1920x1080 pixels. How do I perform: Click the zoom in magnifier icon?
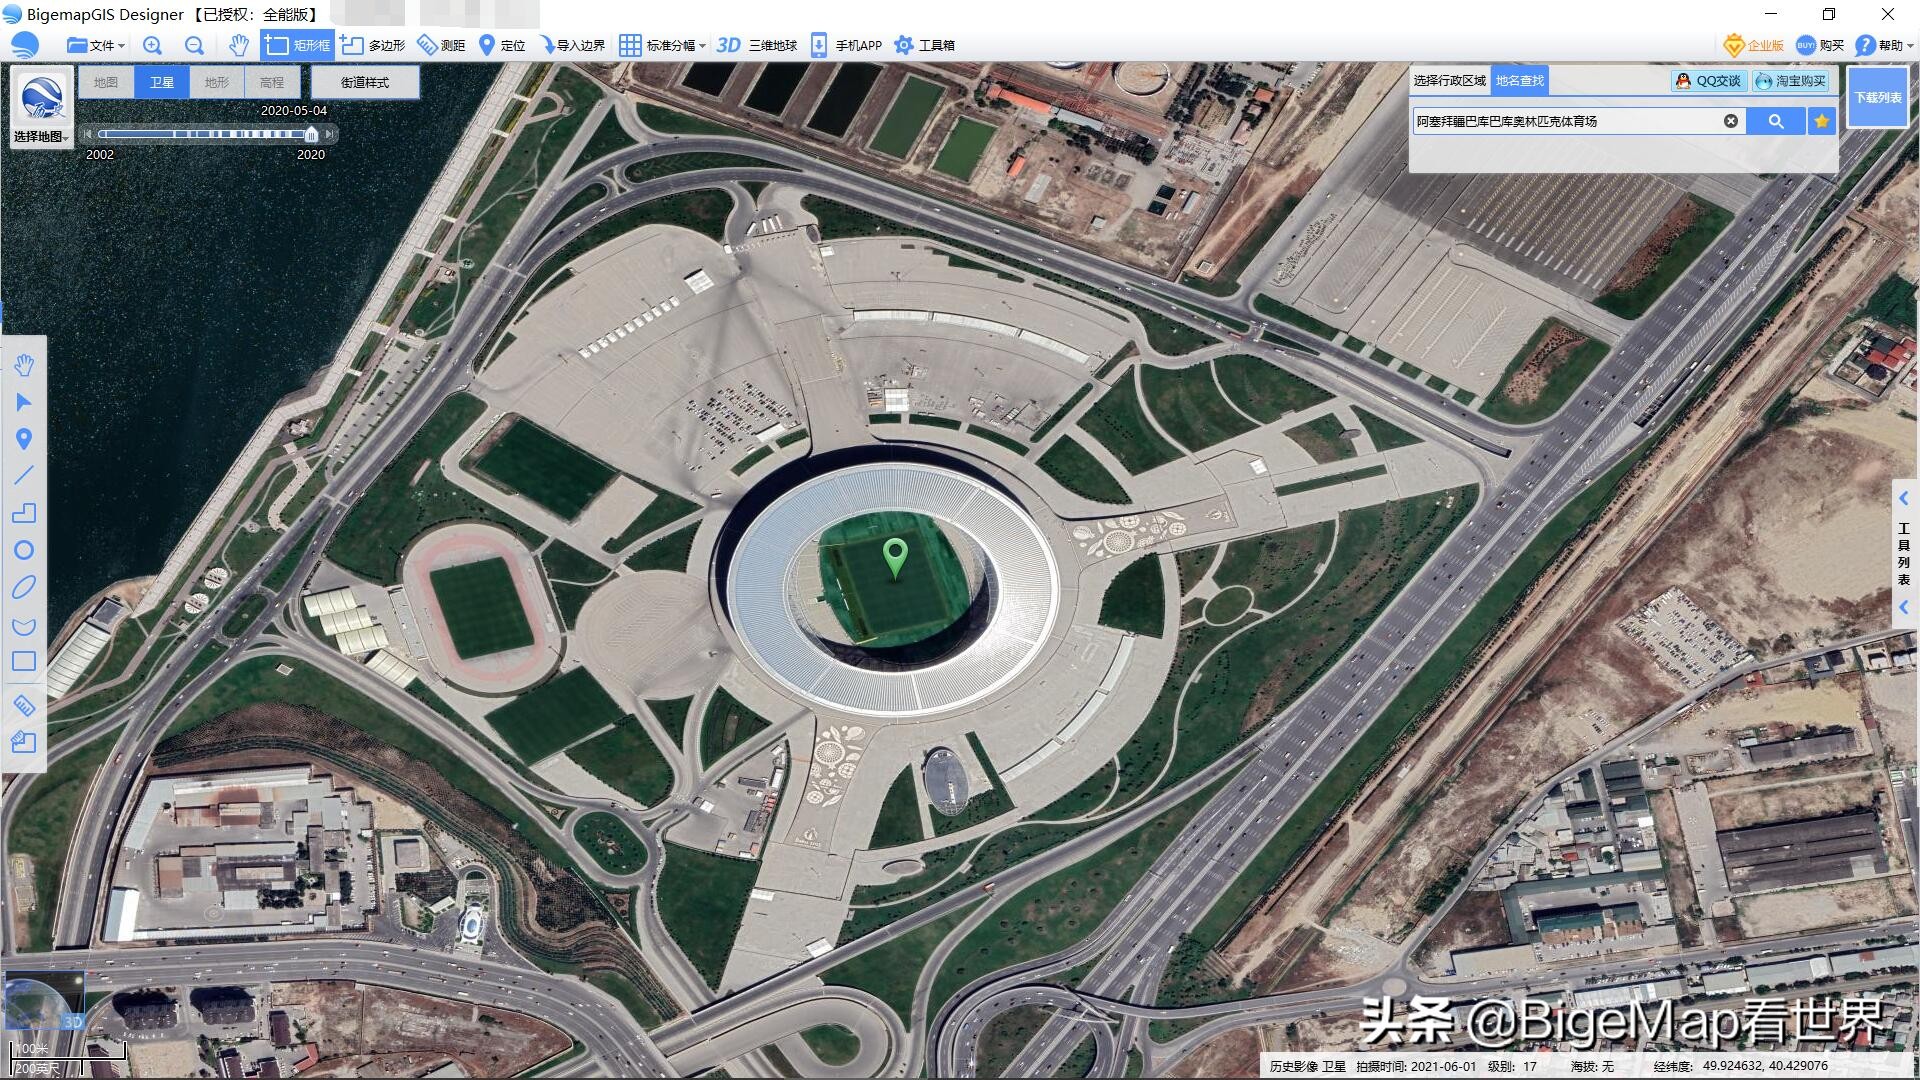click(152, 45)
